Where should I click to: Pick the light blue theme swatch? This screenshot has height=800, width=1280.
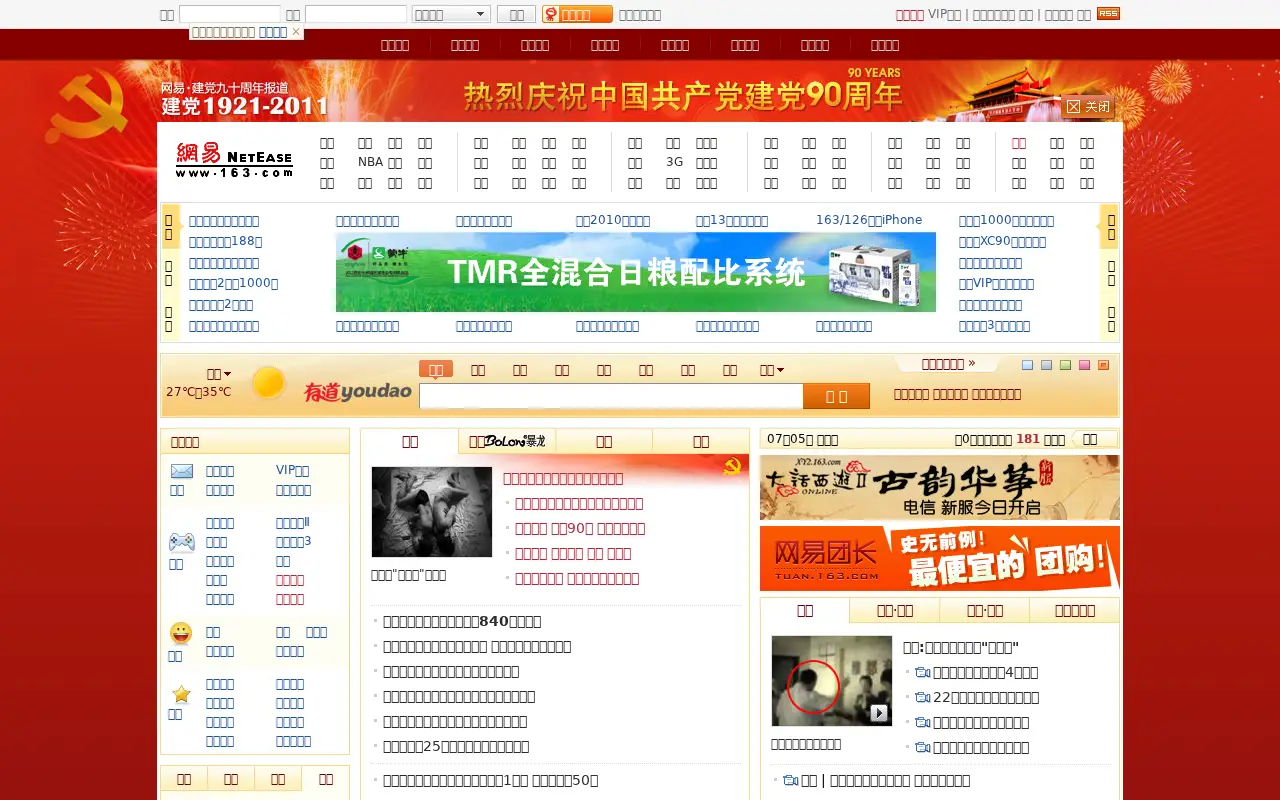tap(1027, 365)
